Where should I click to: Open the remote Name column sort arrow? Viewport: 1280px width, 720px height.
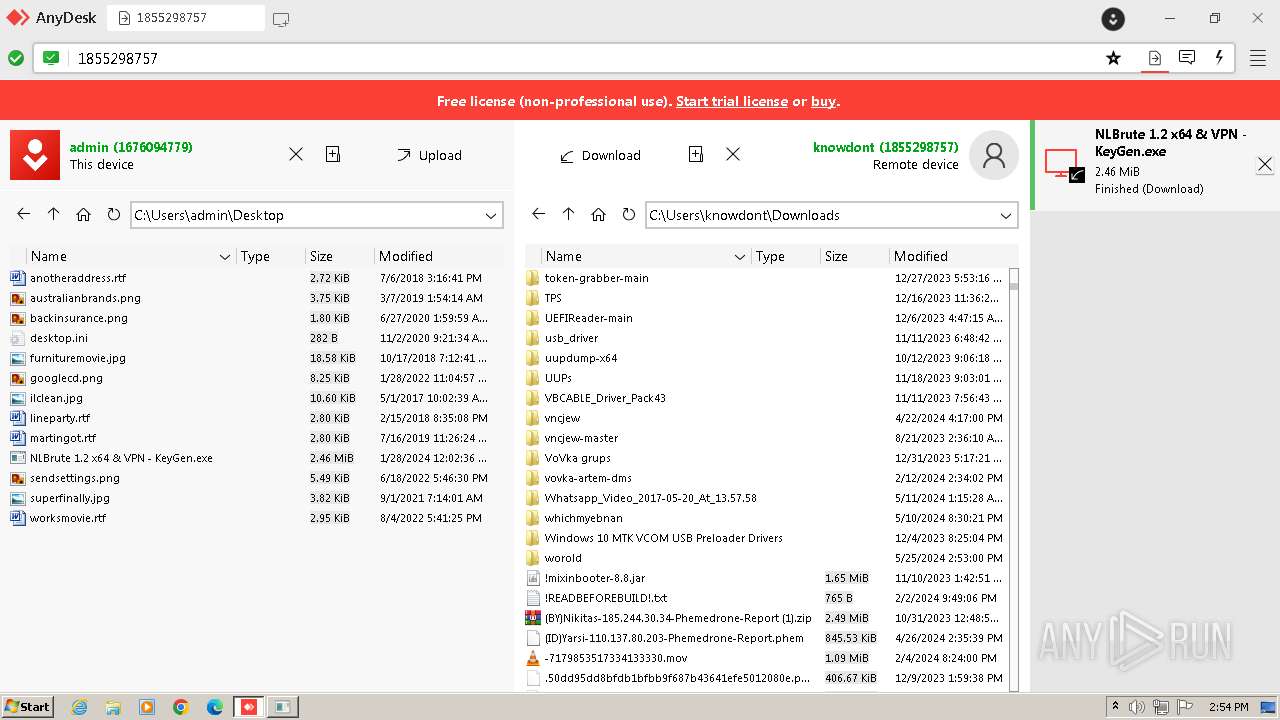pyautogui.click(x=739, y=257)
